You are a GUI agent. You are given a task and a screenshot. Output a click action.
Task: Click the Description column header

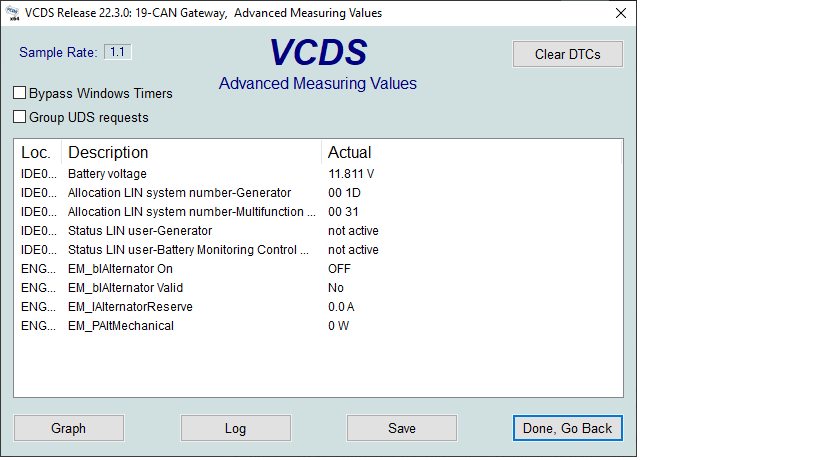point(191,152)
